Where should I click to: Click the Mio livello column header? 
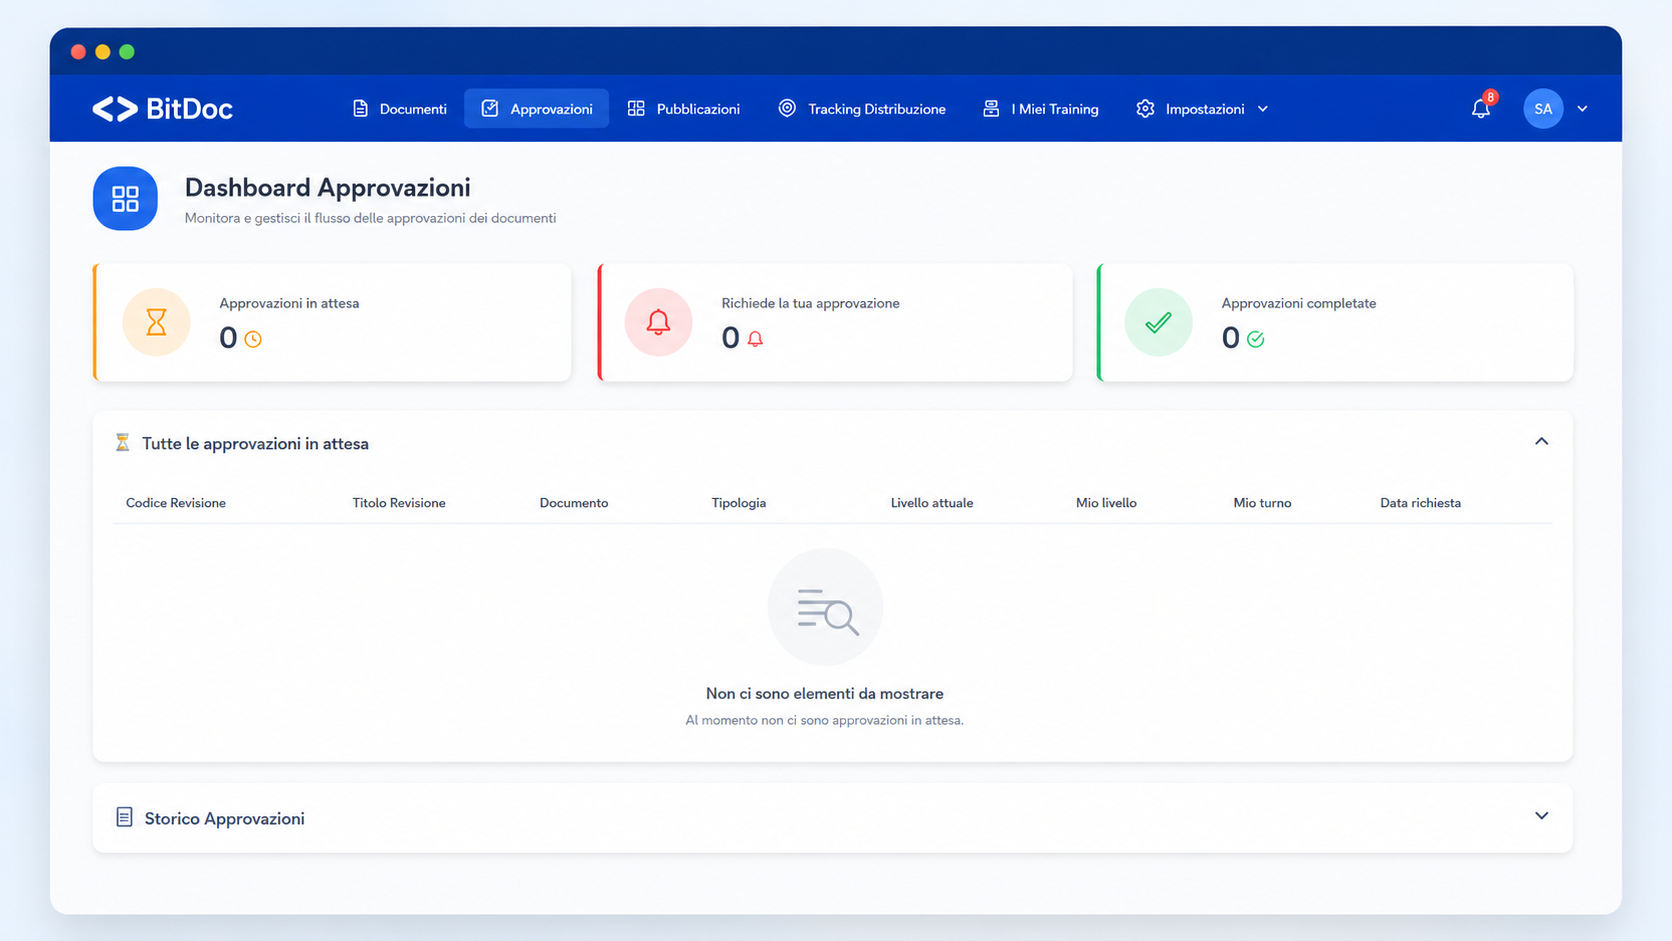coord(1106,503)
